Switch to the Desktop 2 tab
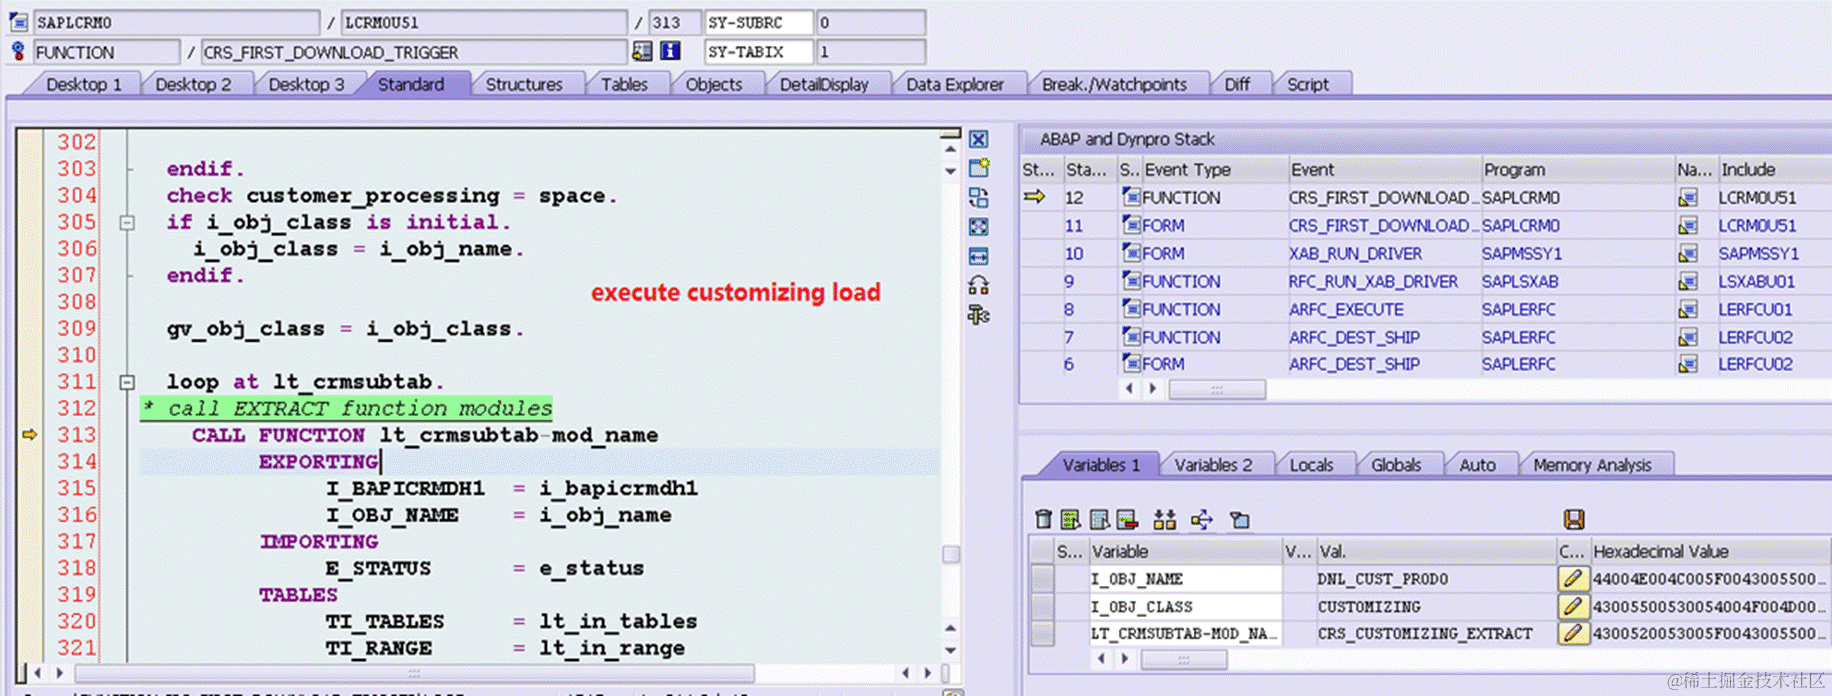The height and width of the screenshot is (696, 1832). 193,85
